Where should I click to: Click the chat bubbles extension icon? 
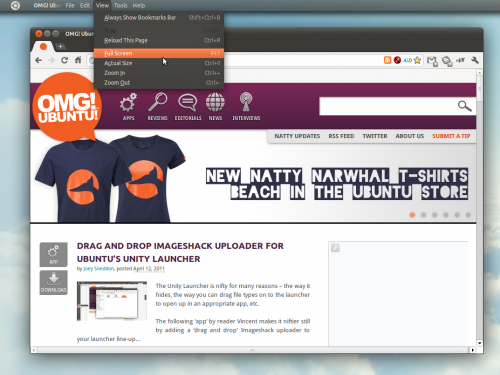(x=447, y=61)
